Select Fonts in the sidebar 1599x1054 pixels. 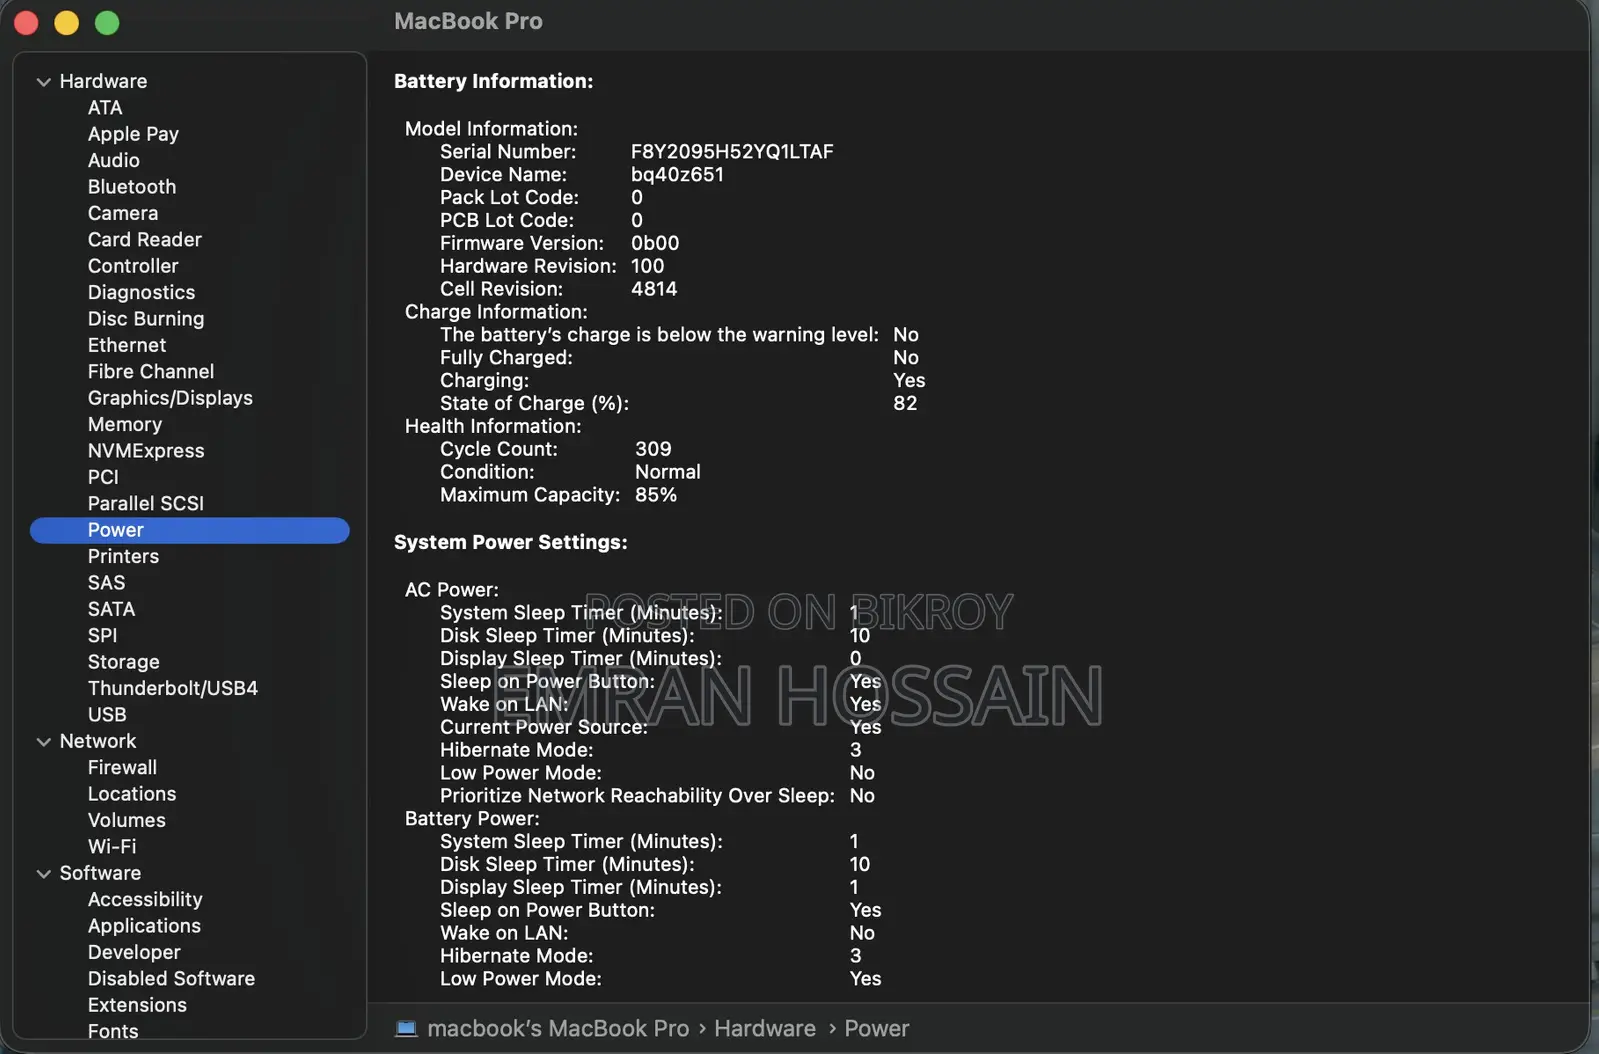pos(113,1031)
